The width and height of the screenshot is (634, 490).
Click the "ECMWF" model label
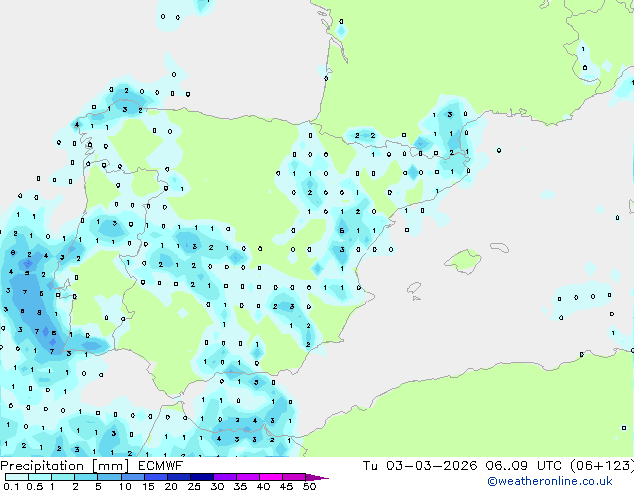click(160, 466)
